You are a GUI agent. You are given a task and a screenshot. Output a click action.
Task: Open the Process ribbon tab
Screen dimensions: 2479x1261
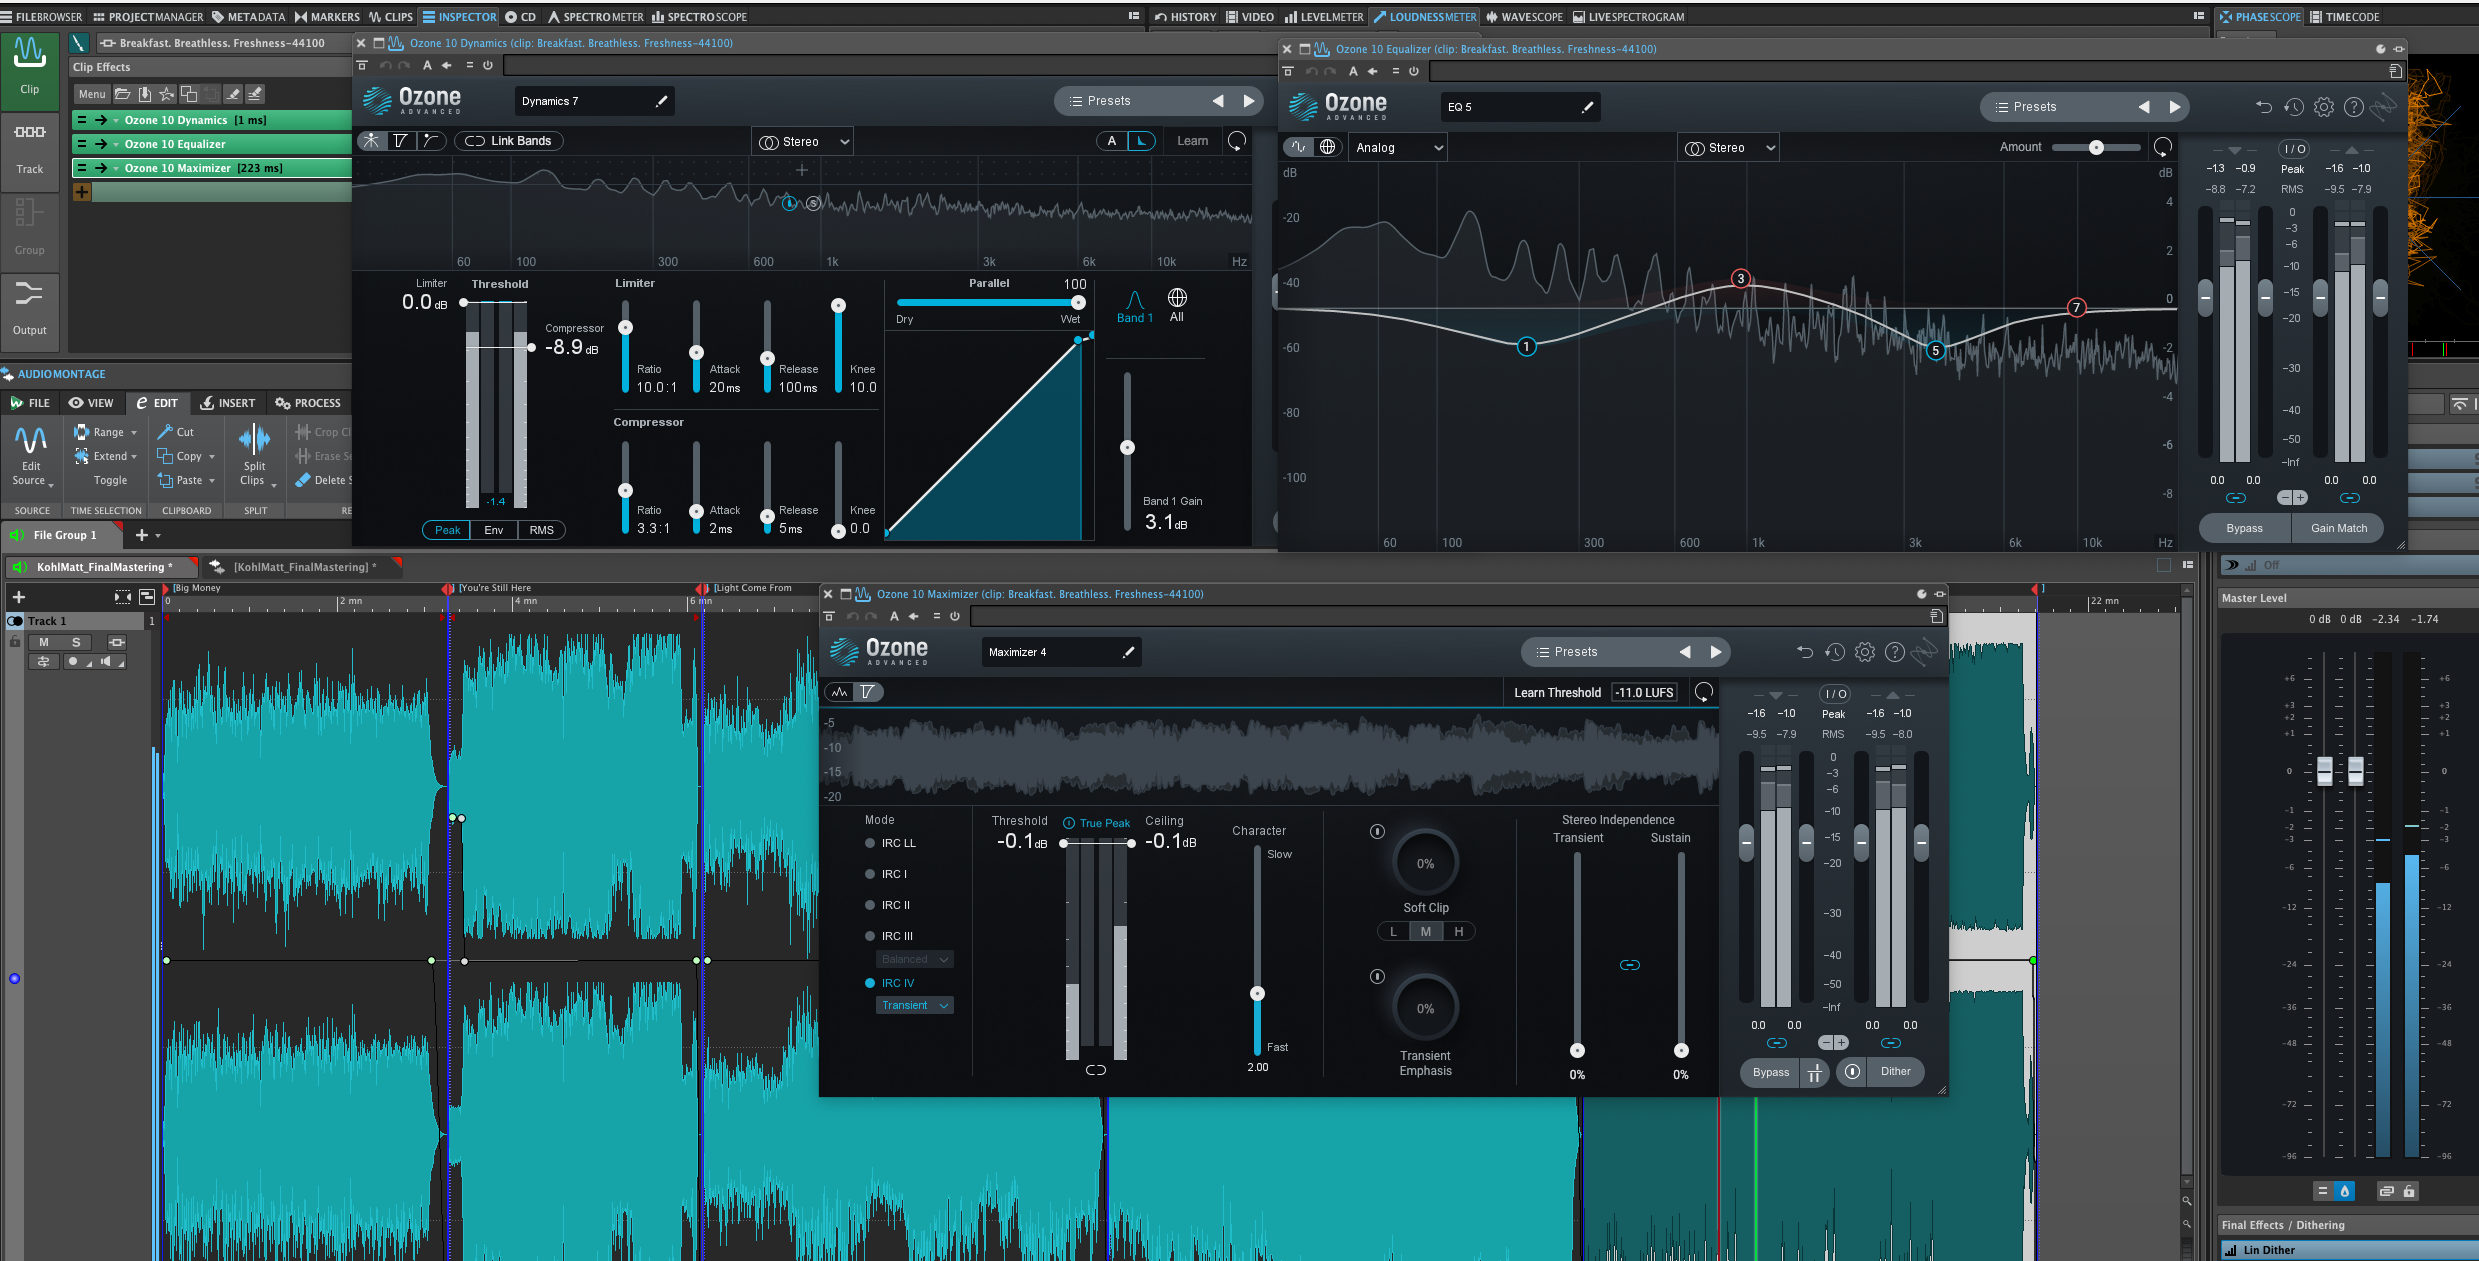308,403
